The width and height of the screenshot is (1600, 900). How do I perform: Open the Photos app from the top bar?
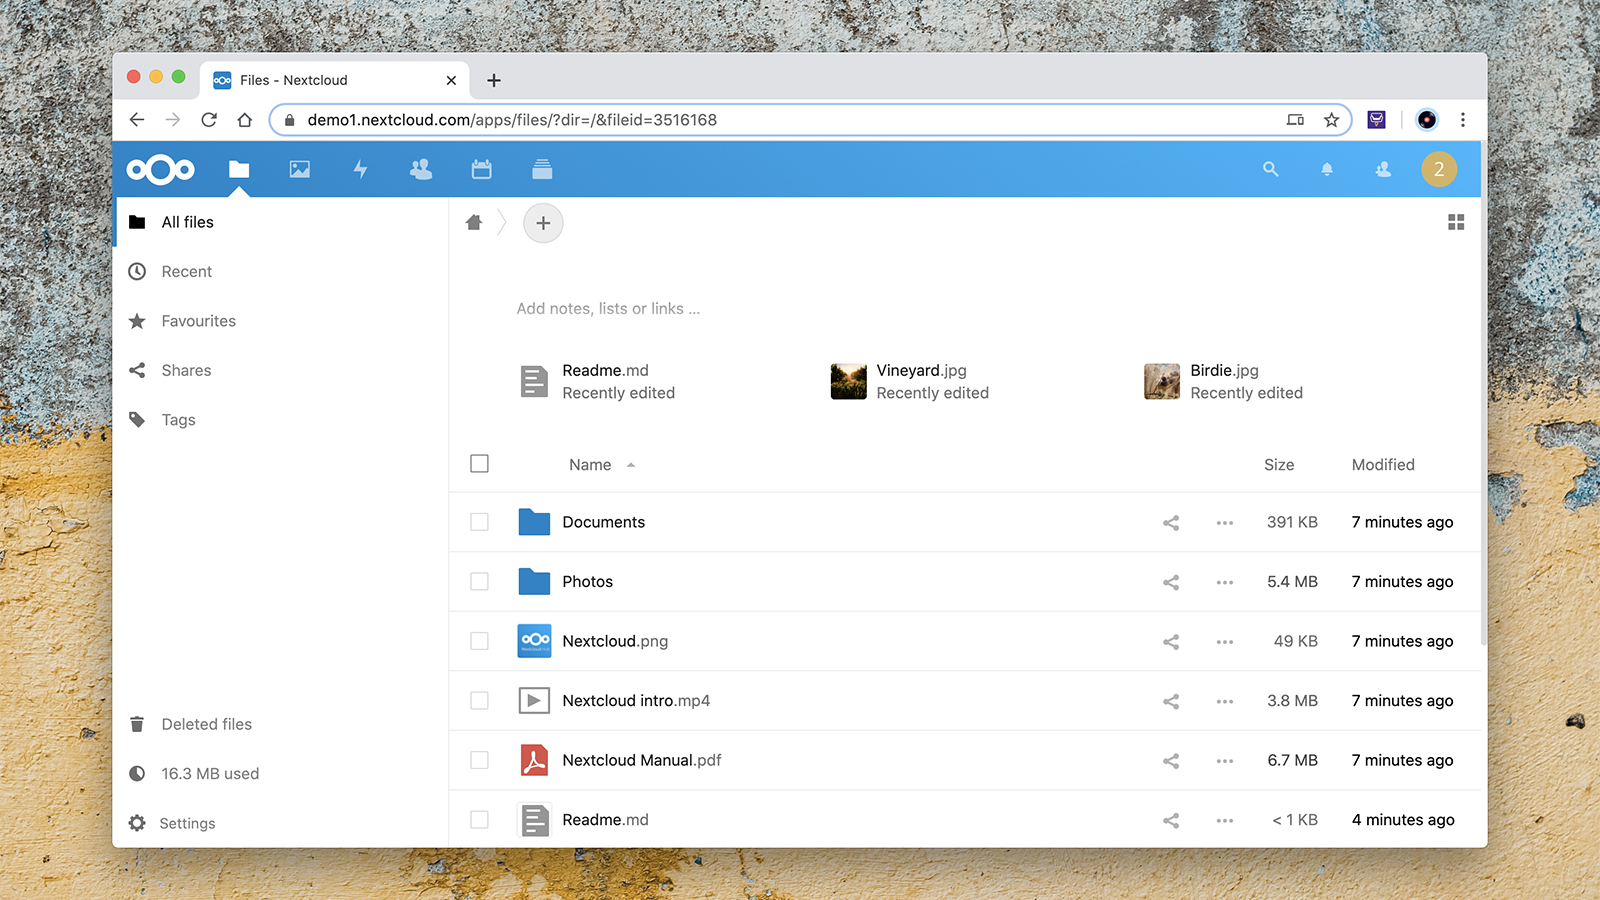click(x=299, y=169)
